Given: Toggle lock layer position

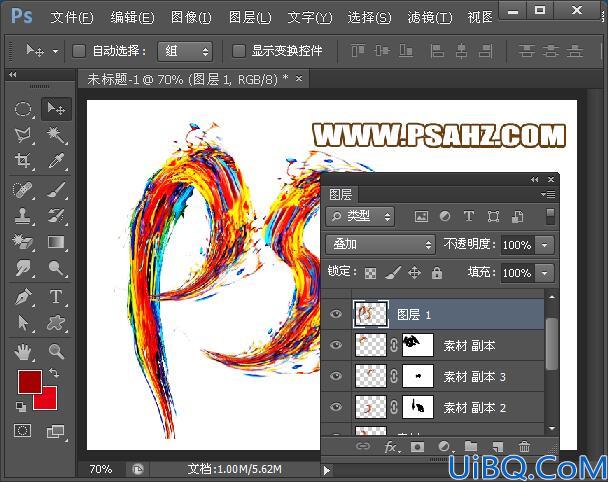Looking at the screenshot, I should 415,273.
